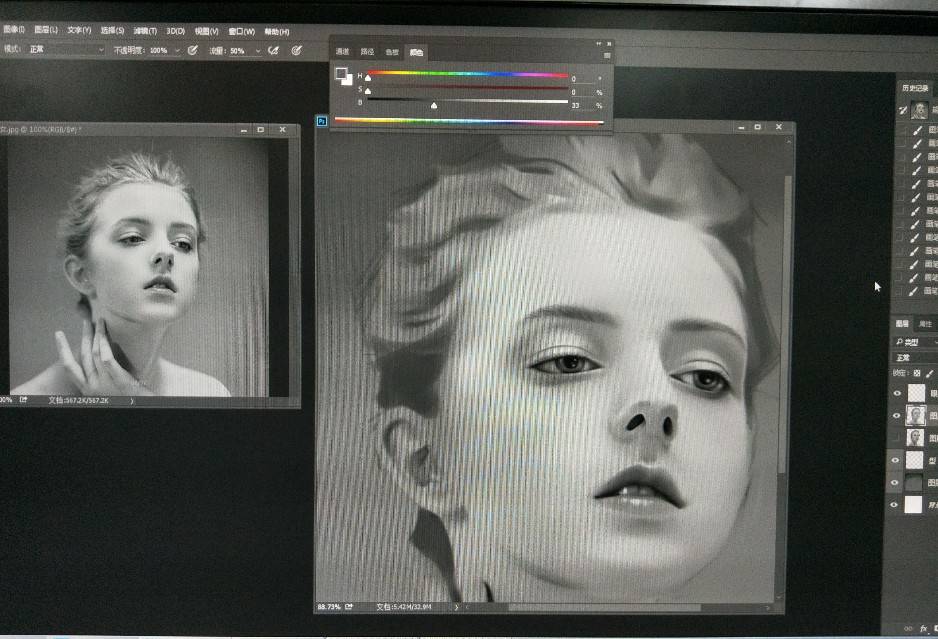Image resolution: width=938 pixels, height=639 pixels.
Task: Toggle lock transparent pixels icon in Layers
Action: click(916, 373)
